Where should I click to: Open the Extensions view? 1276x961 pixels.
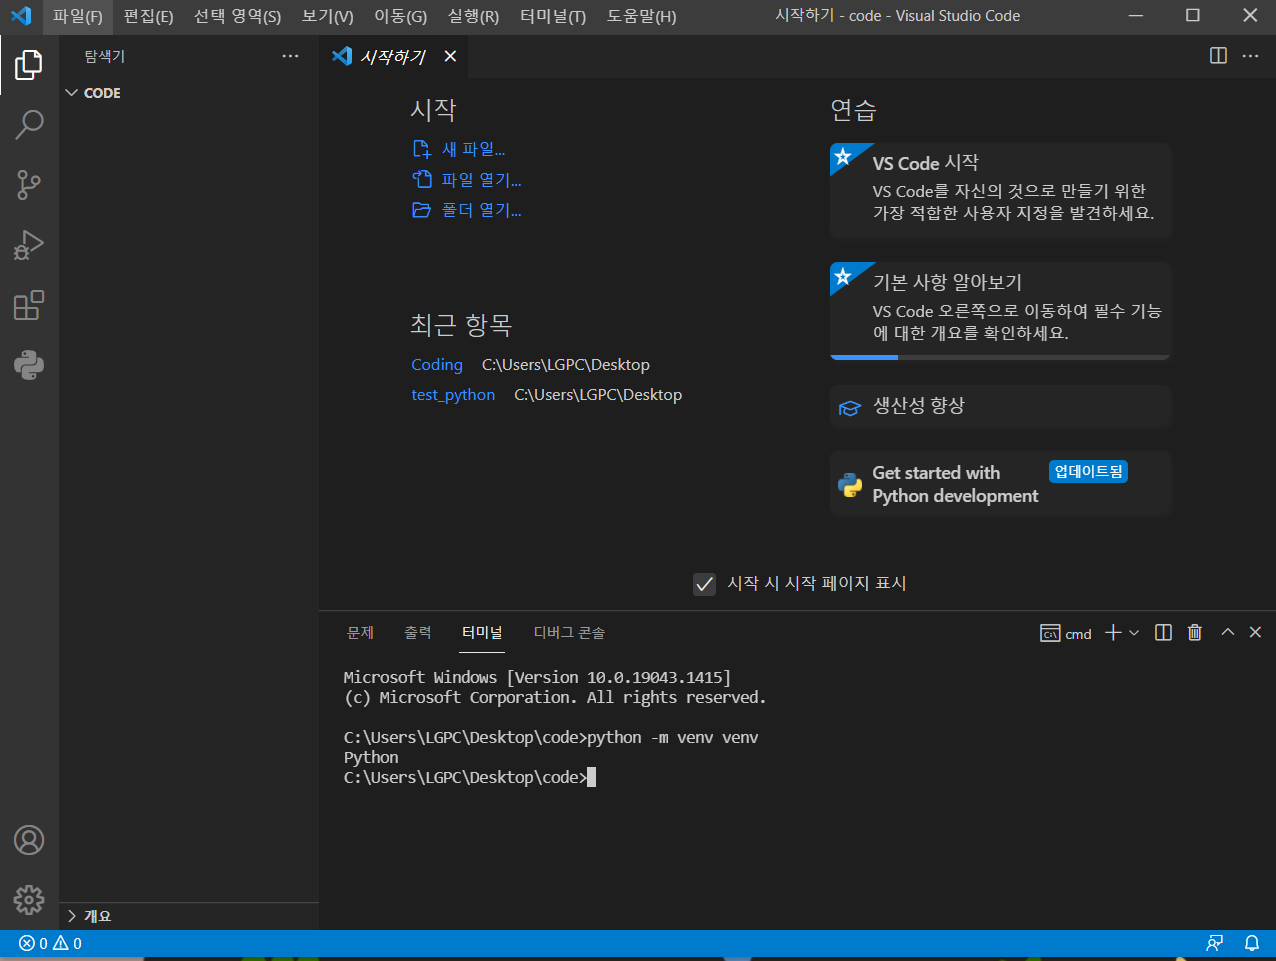(29, 305)
